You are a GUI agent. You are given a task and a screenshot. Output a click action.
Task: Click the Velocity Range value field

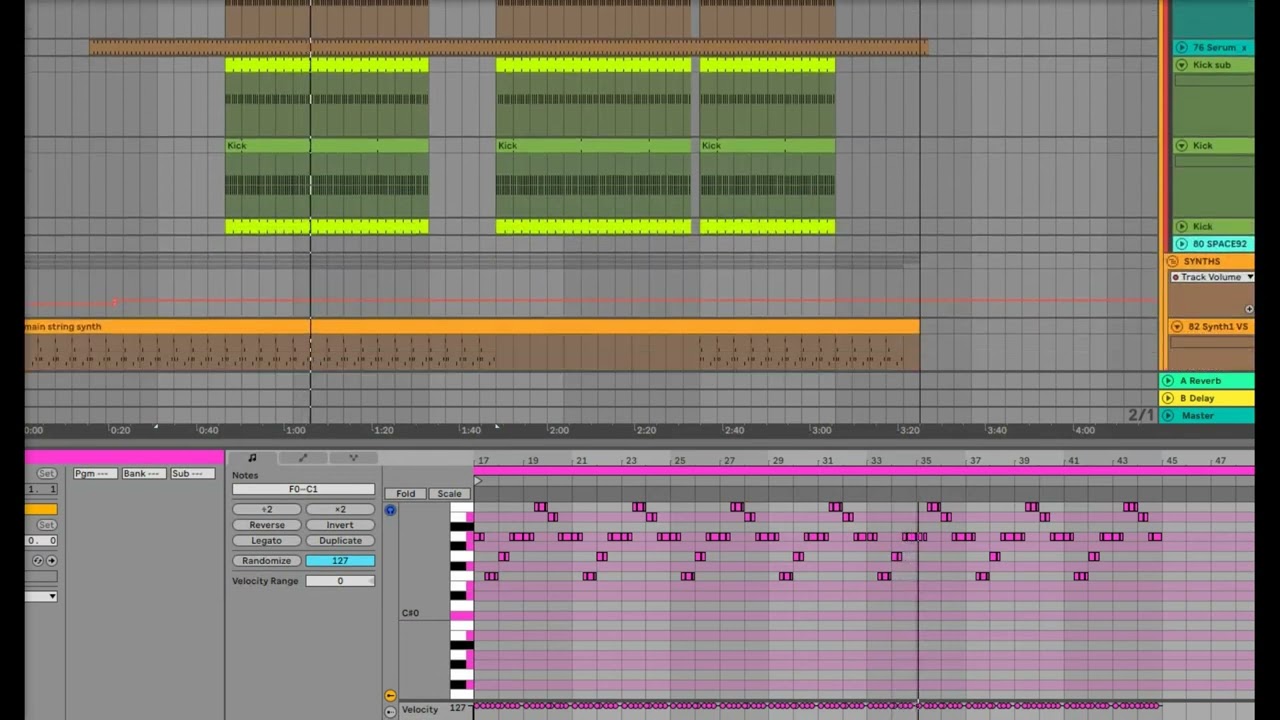340,581
